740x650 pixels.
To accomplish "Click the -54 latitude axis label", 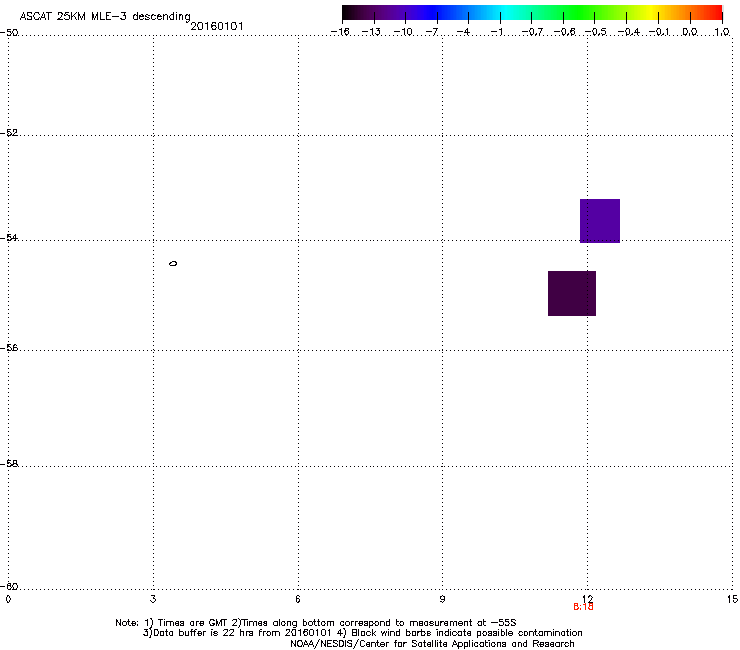I will tap(9, 237).
